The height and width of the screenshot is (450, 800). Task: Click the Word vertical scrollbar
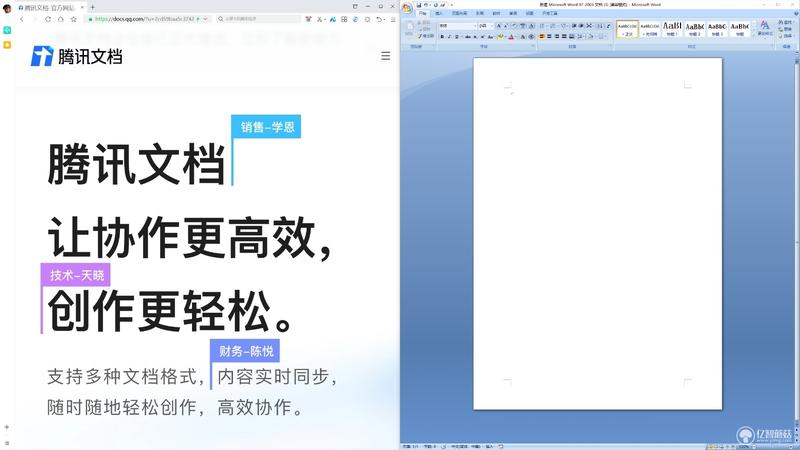(x=797, y=240)
